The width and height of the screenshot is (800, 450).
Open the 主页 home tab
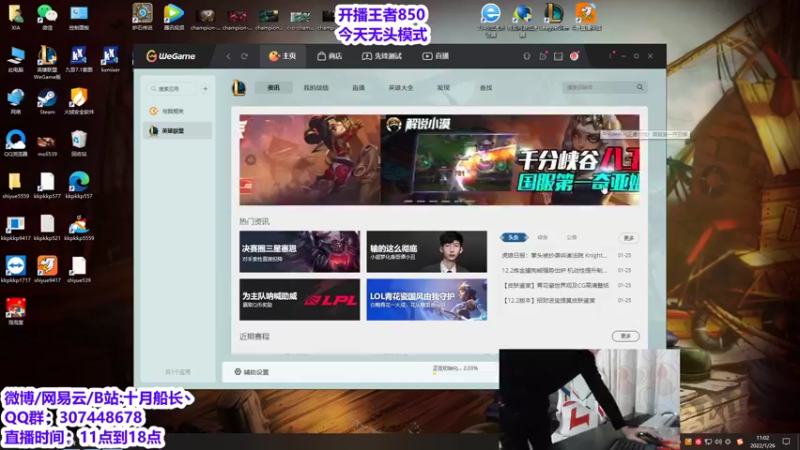click(x=282, y=56)
